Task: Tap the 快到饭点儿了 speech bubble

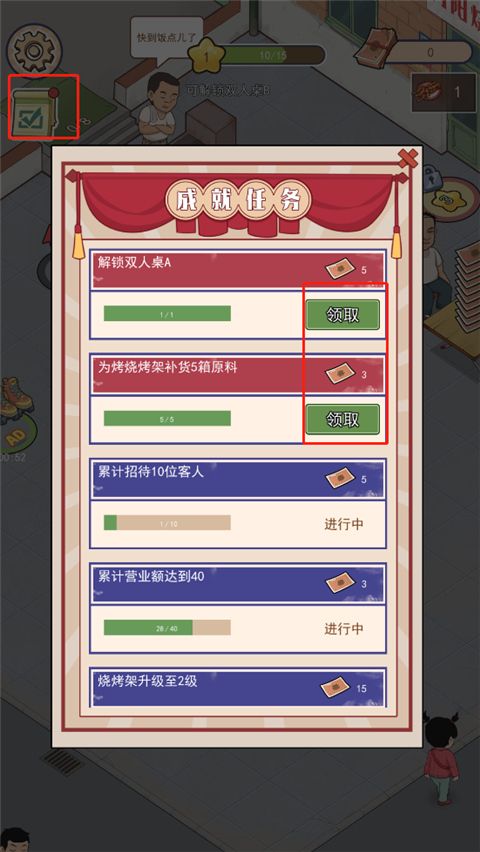Action: [166, 40]
